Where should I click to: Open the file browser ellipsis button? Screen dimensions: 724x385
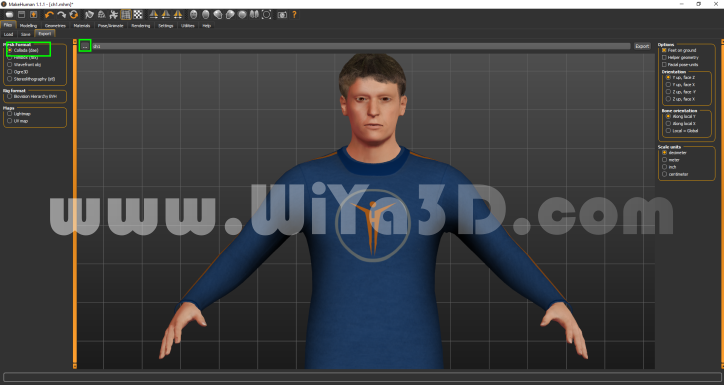pos(85,46)
